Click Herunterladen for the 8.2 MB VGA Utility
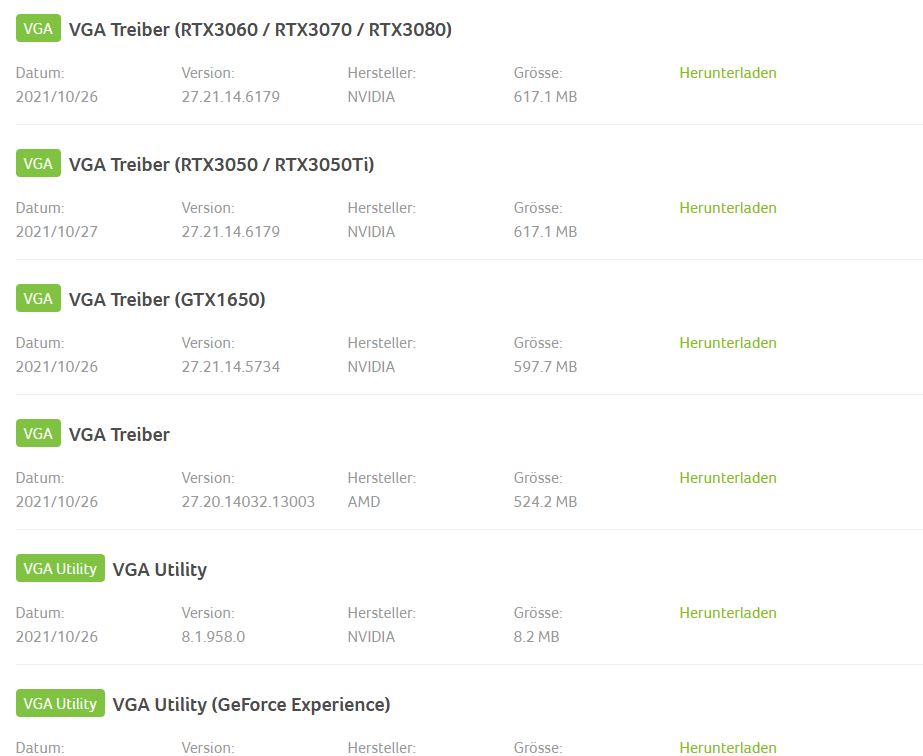 (727, 613)
